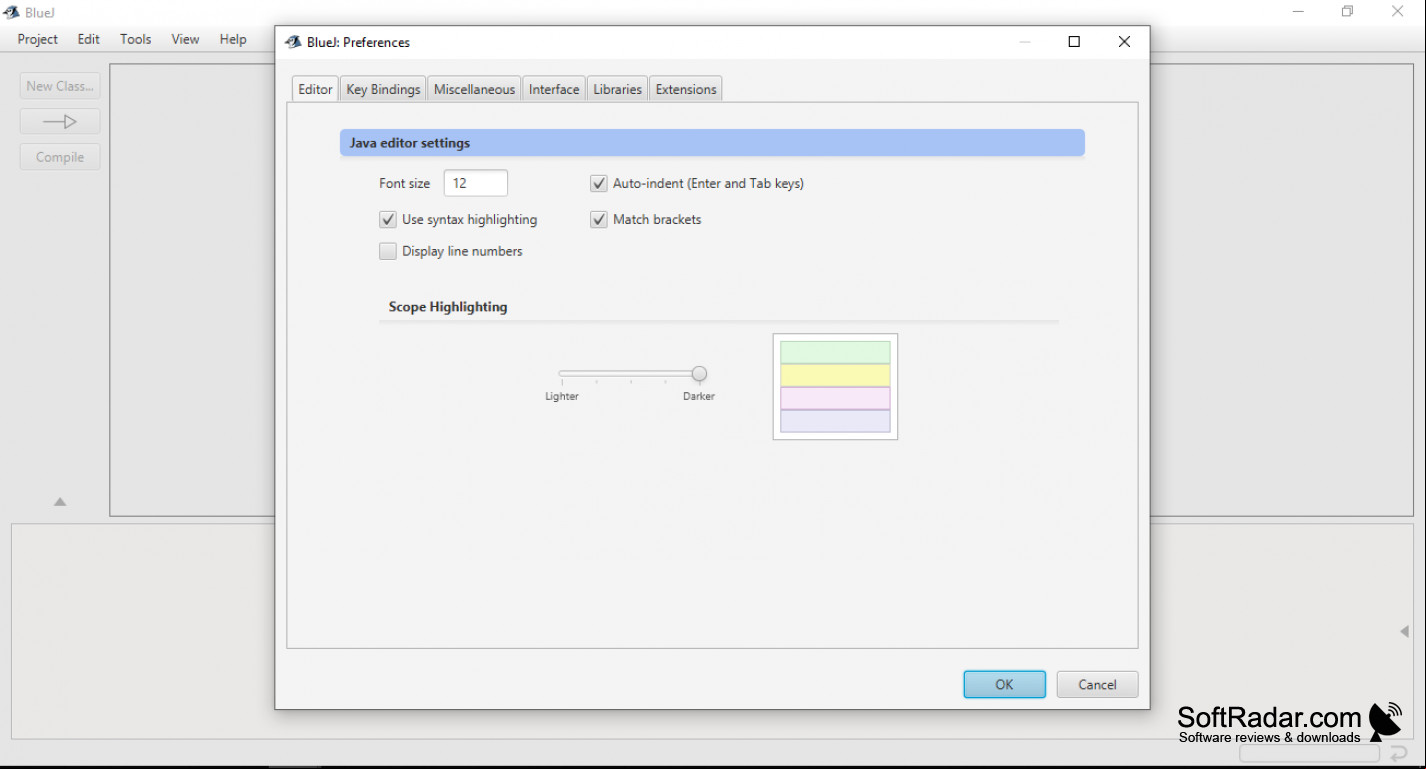Screen dimensions: 1426x769
Task: Enable Display line numbers checkbox
Action: tap(388, 251)
